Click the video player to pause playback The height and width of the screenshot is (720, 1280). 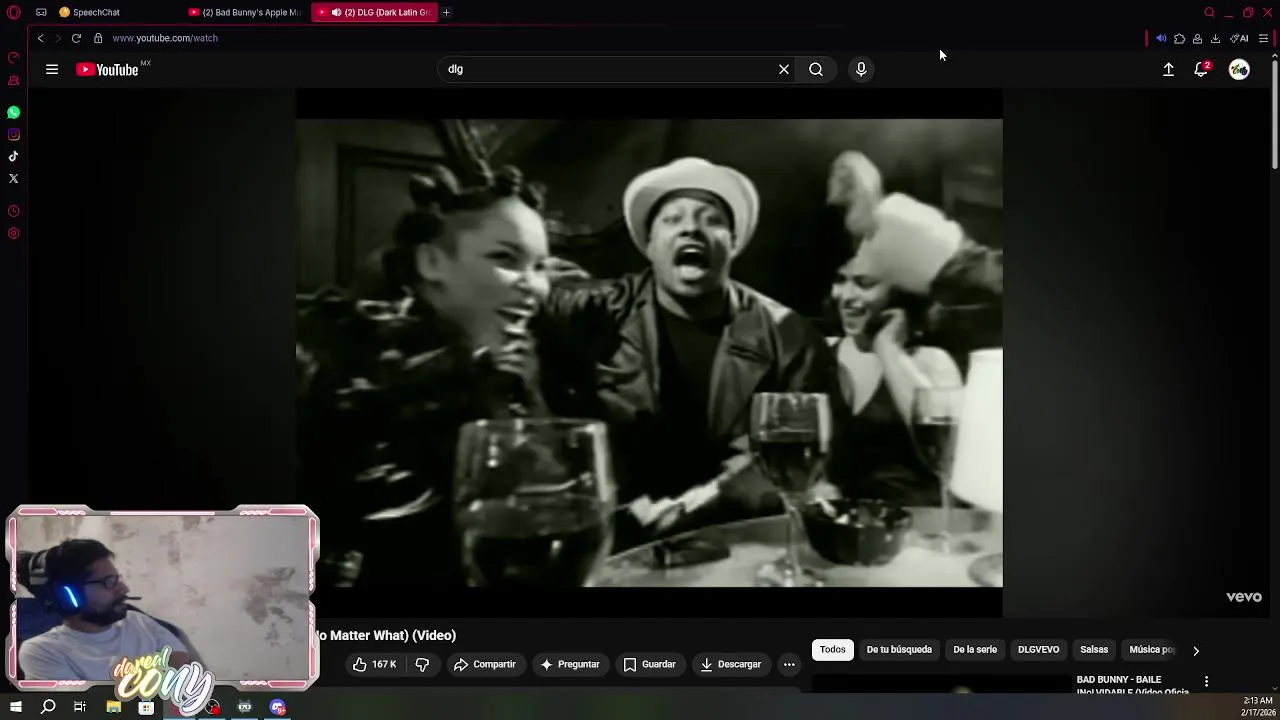(649, 352)
